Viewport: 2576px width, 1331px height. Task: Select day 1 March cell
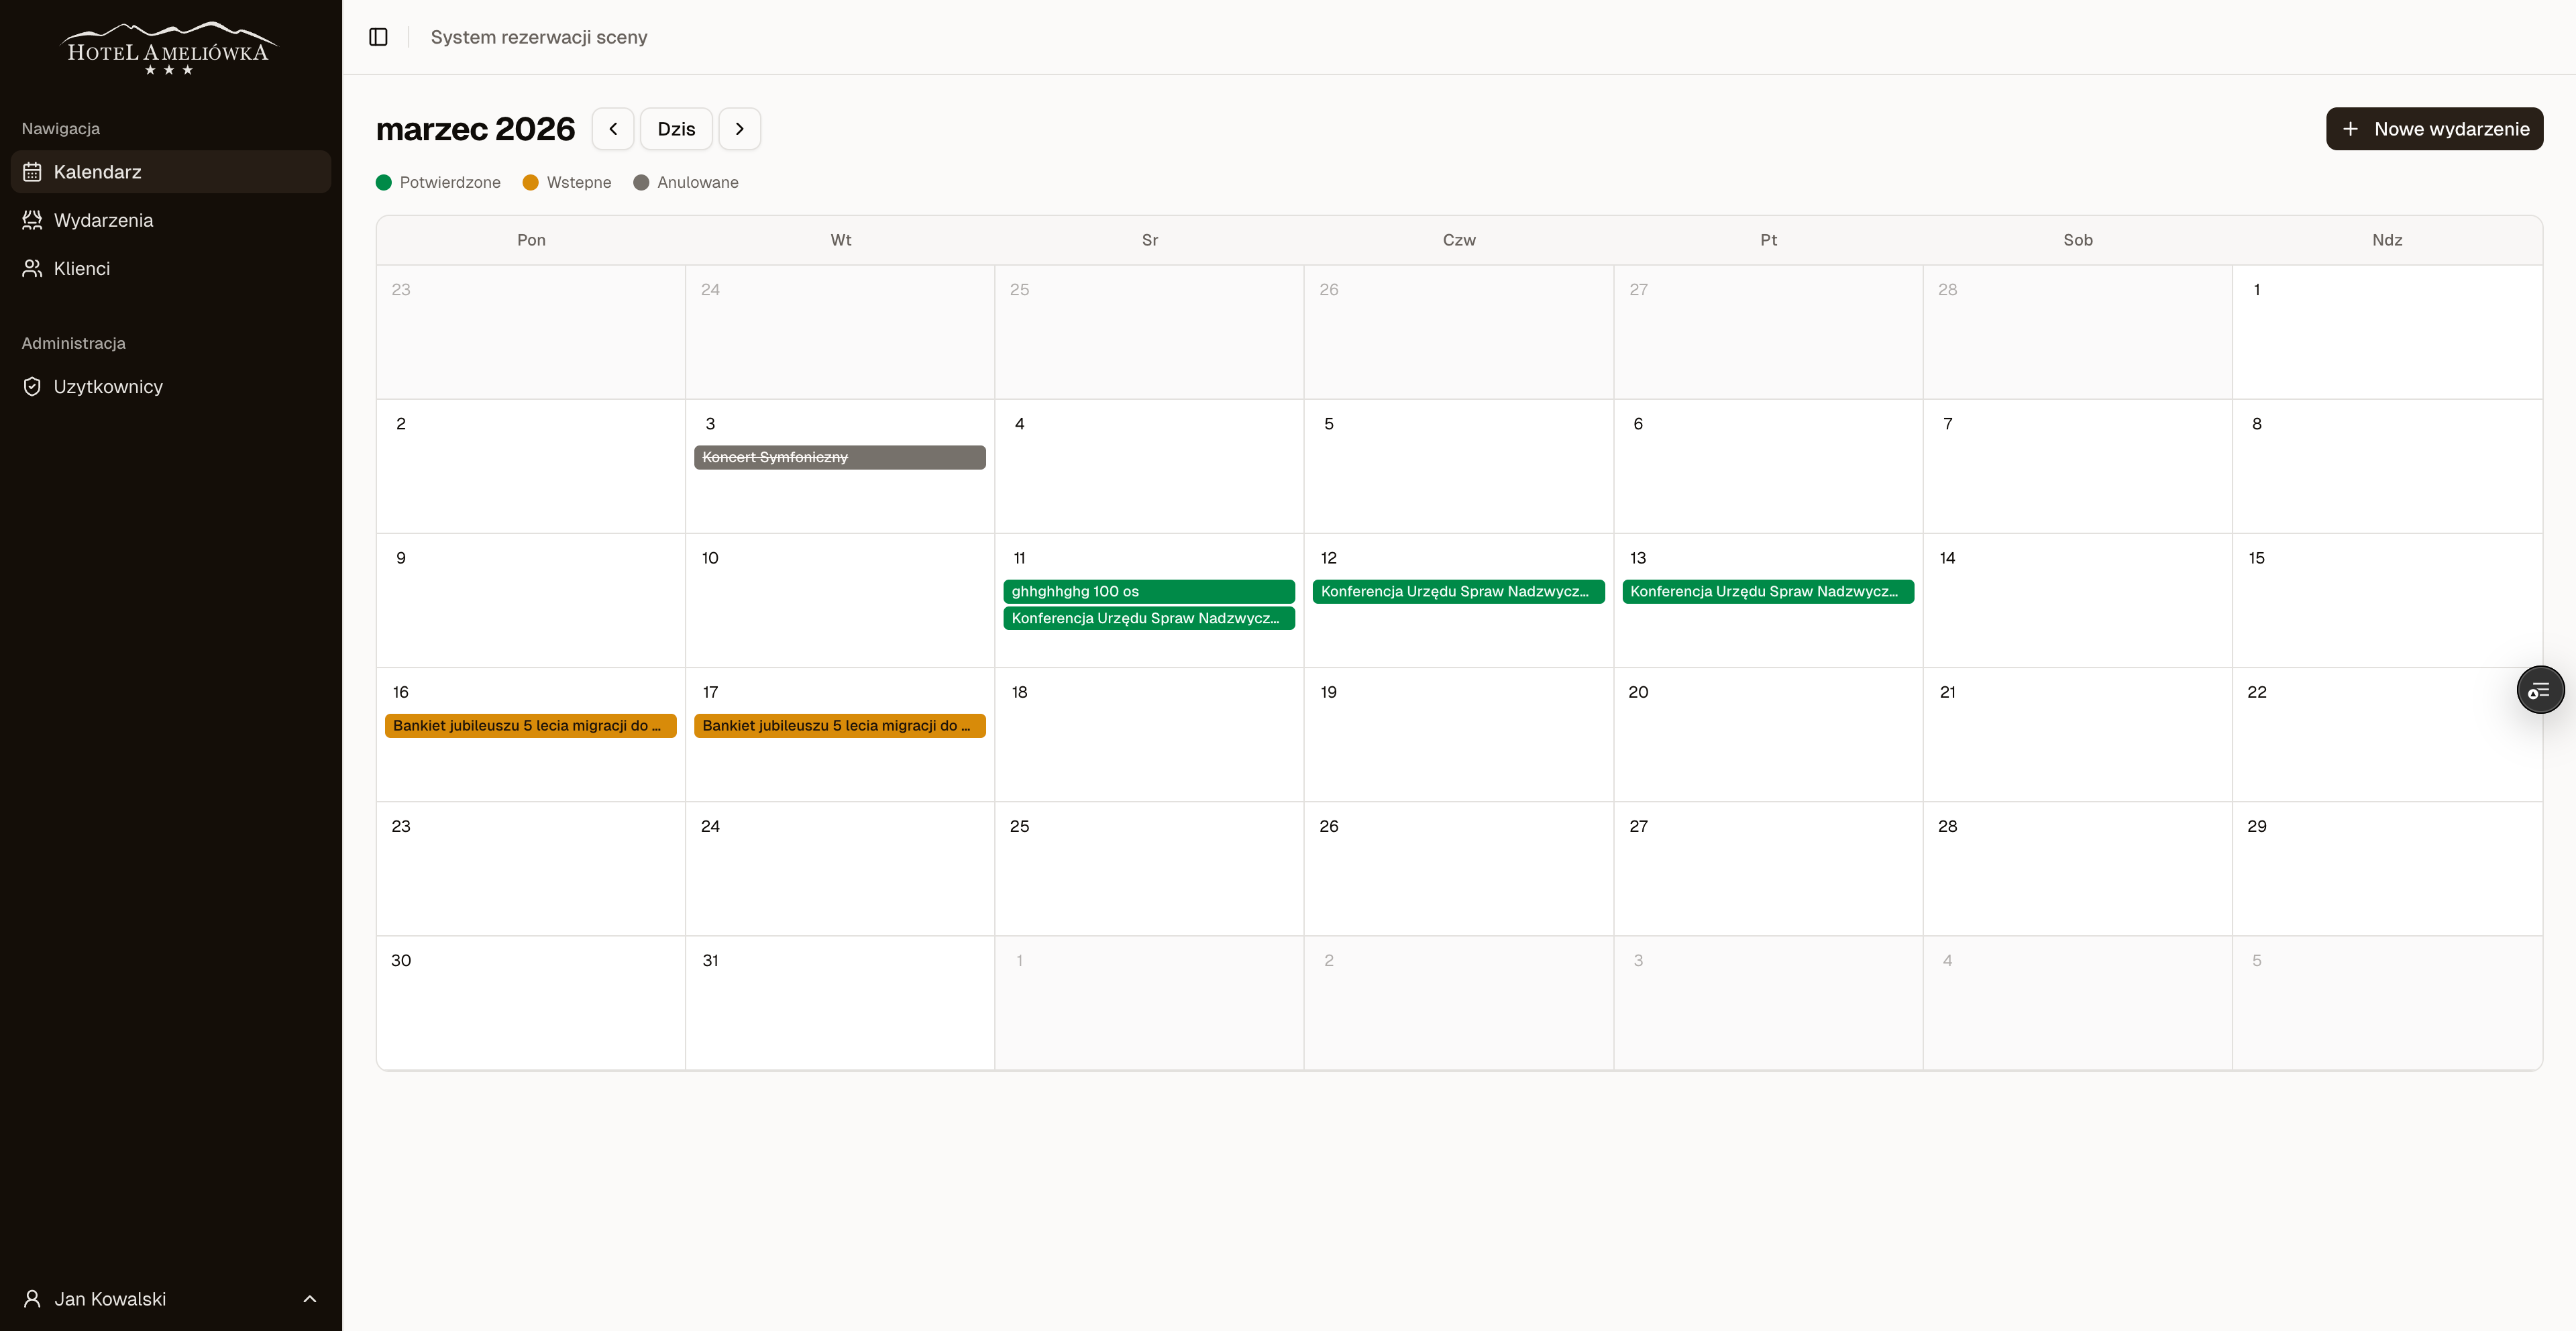point(2387,332)
